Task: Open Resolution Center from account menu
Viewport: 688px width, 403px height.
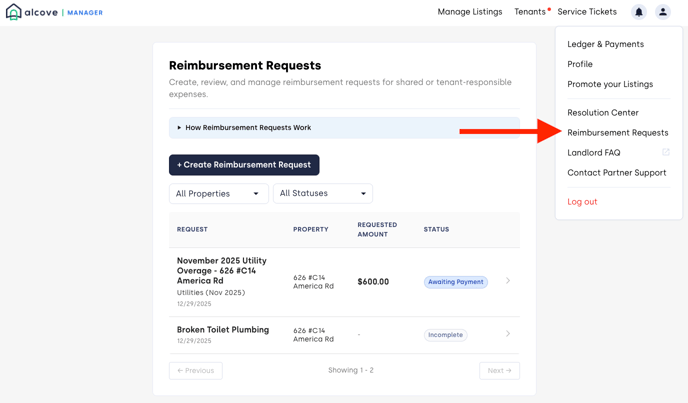Action: tap(603, 113)
